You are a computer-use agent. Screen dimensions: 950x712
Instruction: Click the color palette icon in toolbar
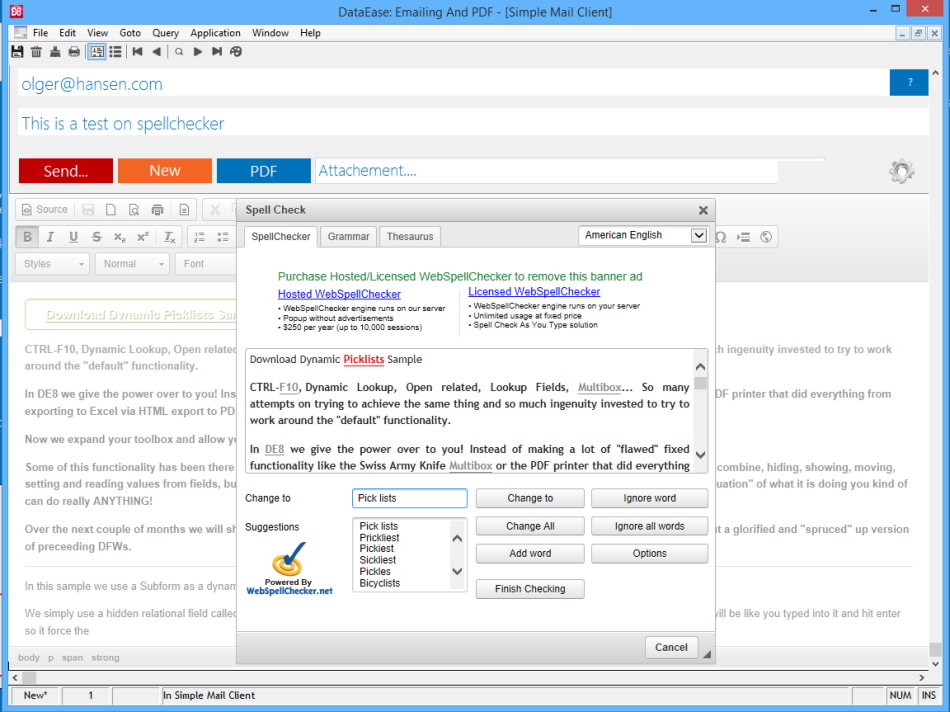(x=236, y=52)
